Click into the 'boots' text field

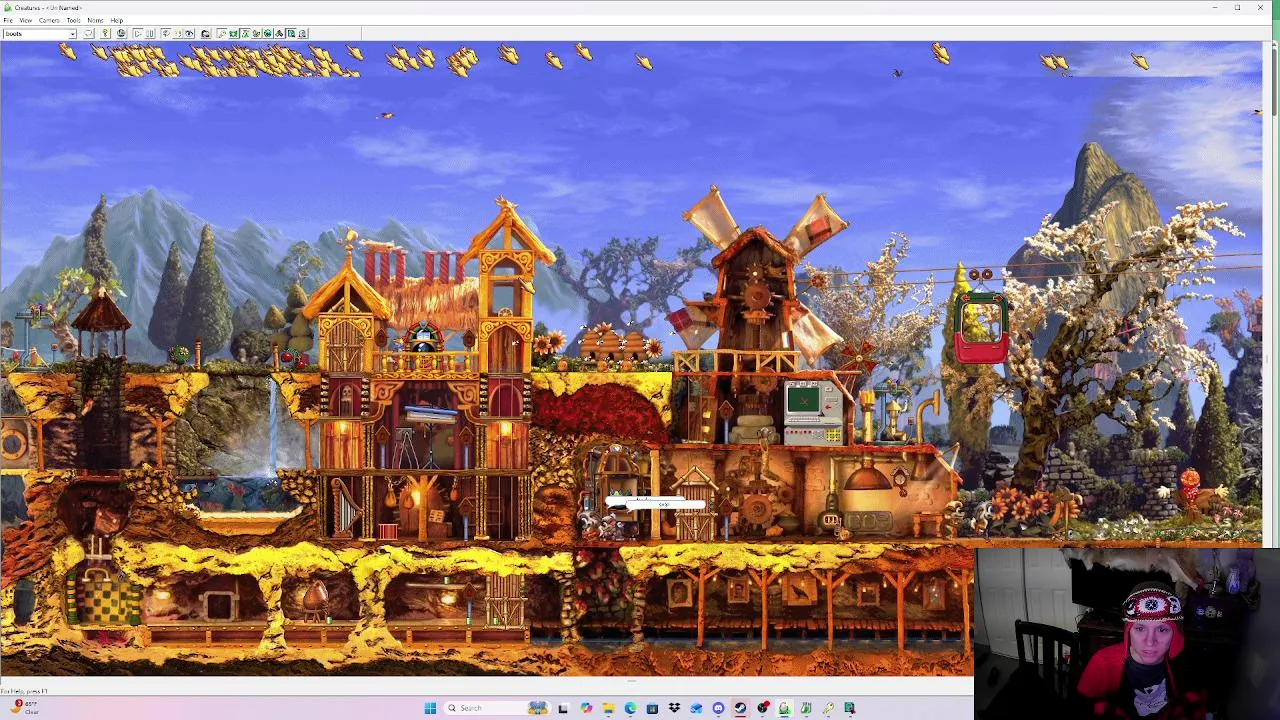point(35,34)
